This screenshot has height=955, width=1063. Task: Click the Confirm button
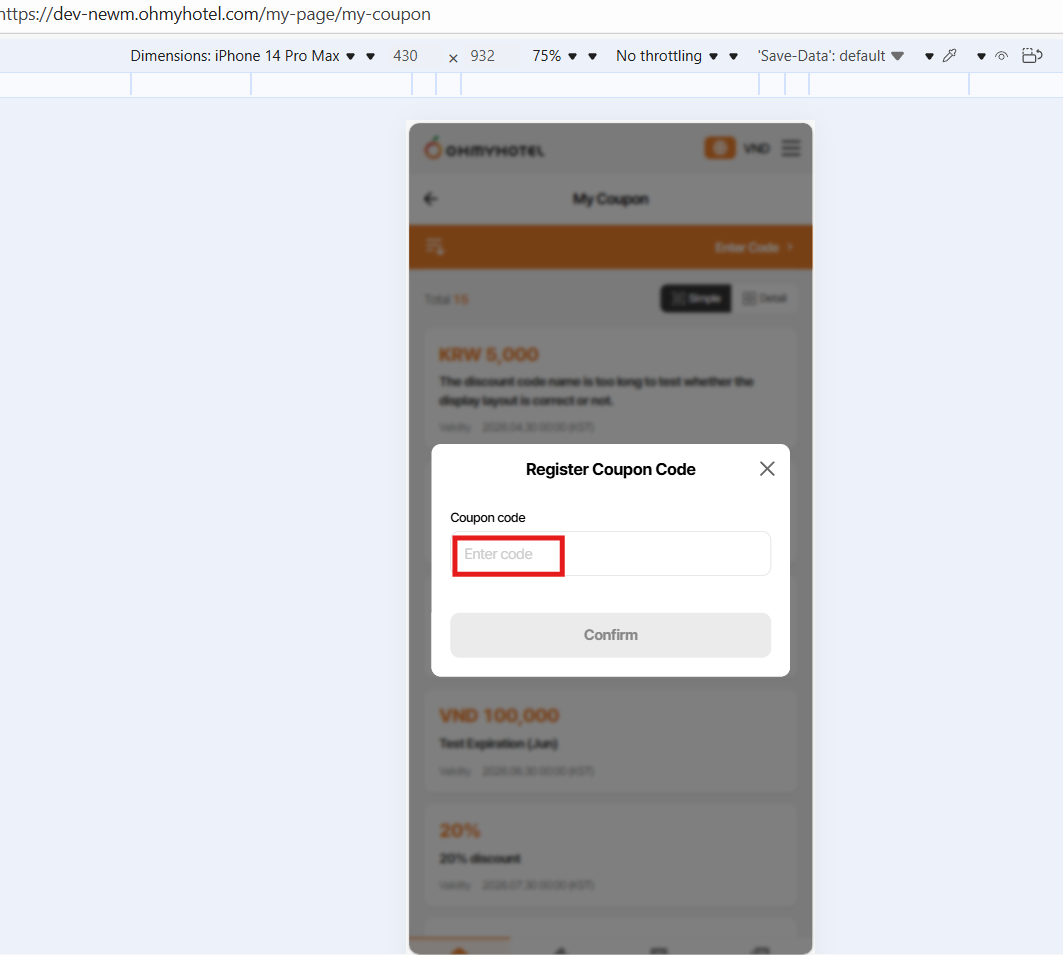pos(610,635)
